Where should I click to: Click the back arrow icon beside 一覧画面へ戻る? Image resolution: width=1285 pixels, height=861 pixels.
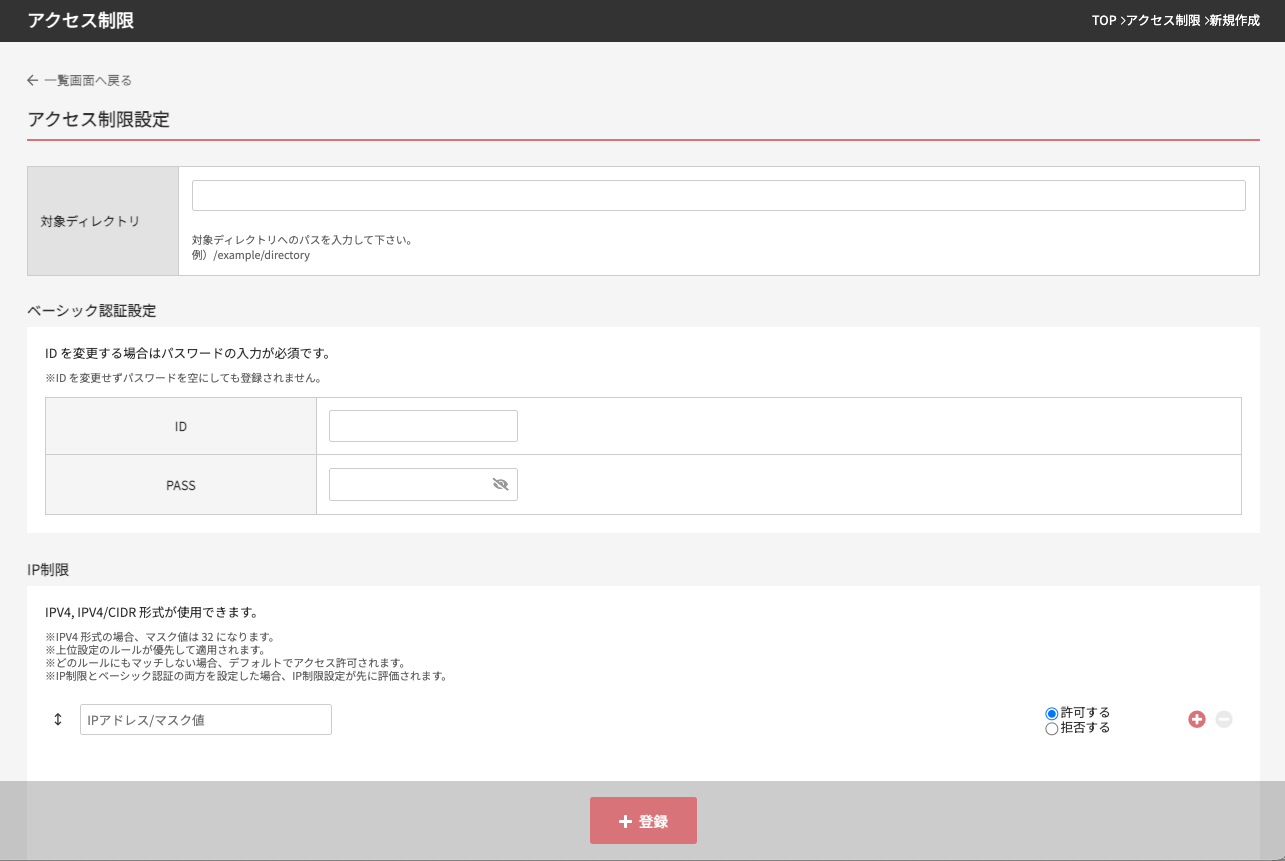(33, 80)
